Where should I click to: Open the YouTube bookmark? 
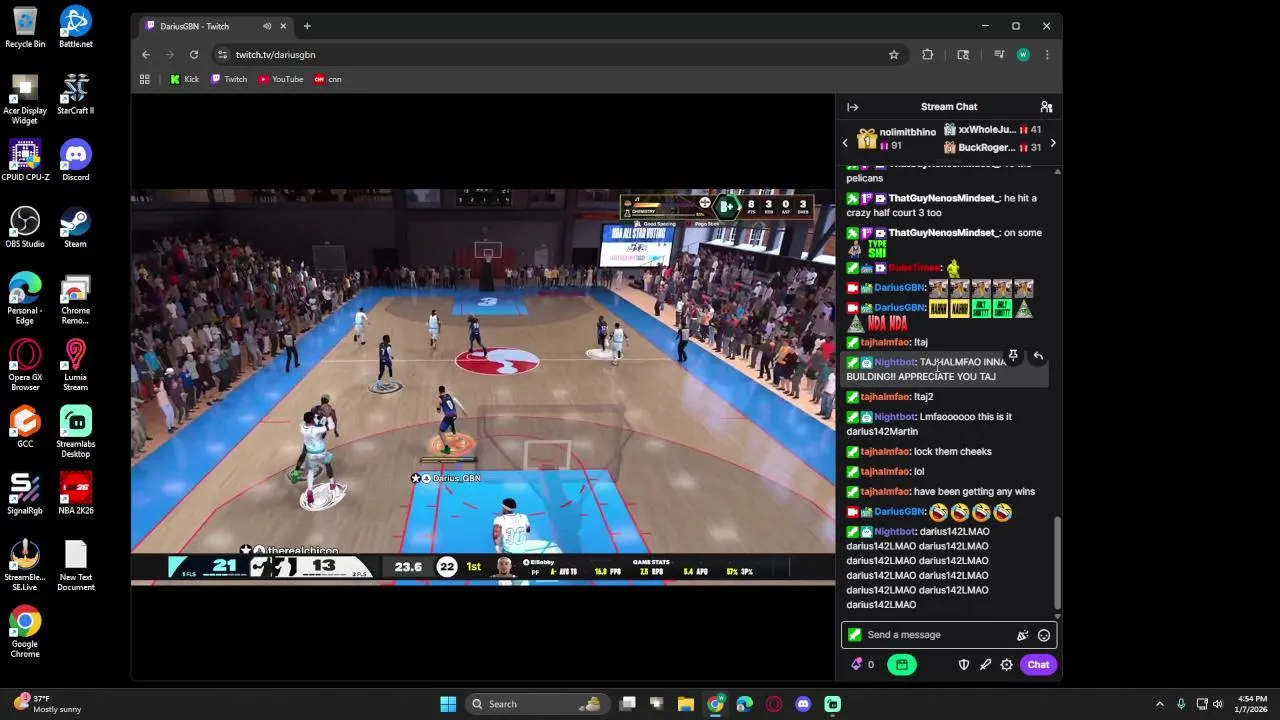pos(281,79)
